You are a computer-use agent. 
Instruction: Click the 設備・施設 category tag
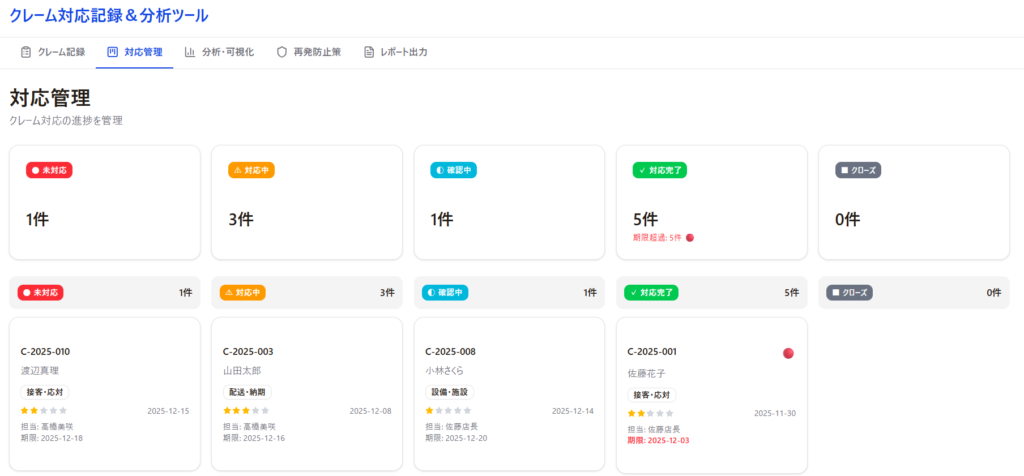pyautogui.click(x=450, y=392)
